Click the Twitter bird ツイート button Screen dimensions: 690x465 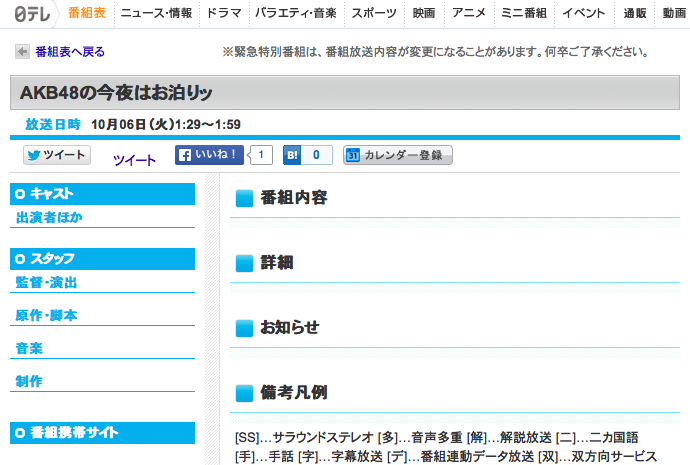coord(57,155)
